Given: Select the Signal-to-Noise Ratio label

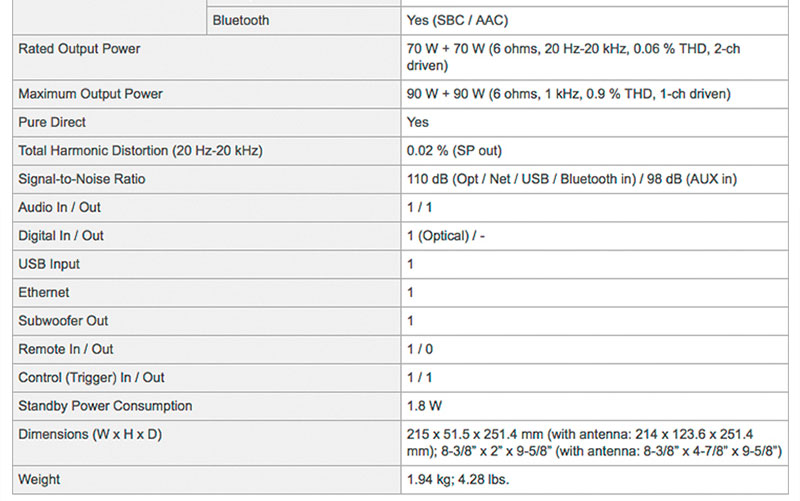Looking at the screenshot, I should point(86,179).
